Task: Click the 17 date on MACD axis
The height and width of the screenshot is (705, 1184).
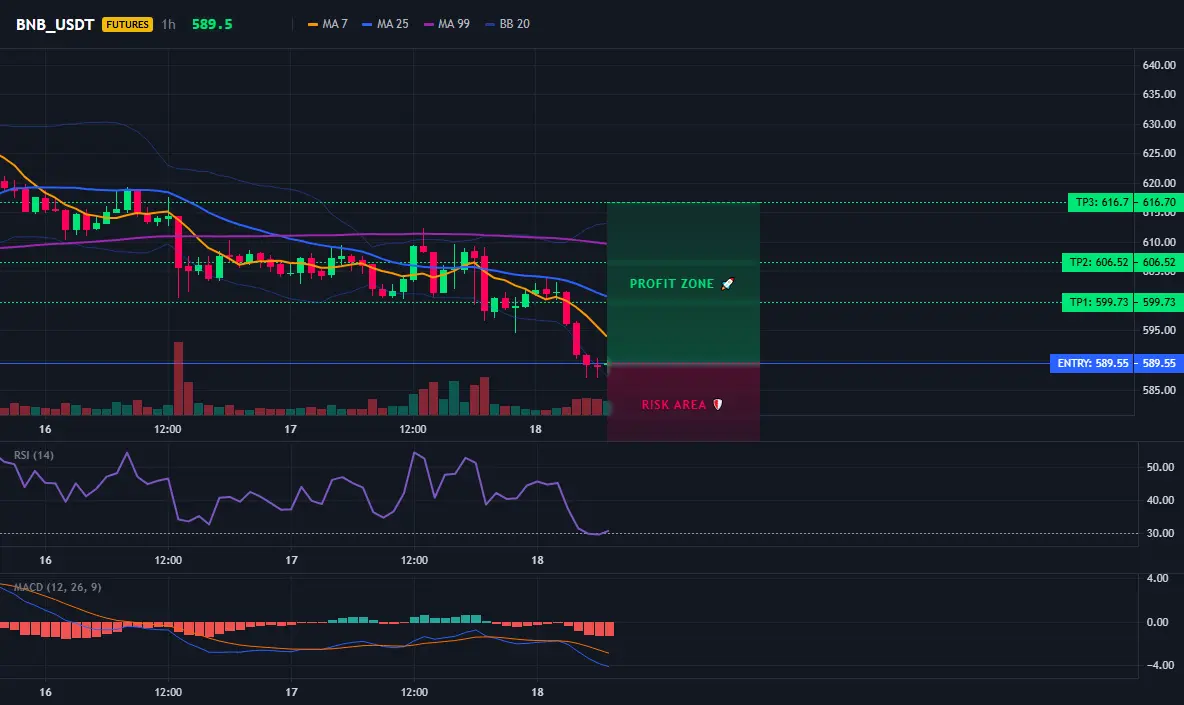Action: pos(291,693)
